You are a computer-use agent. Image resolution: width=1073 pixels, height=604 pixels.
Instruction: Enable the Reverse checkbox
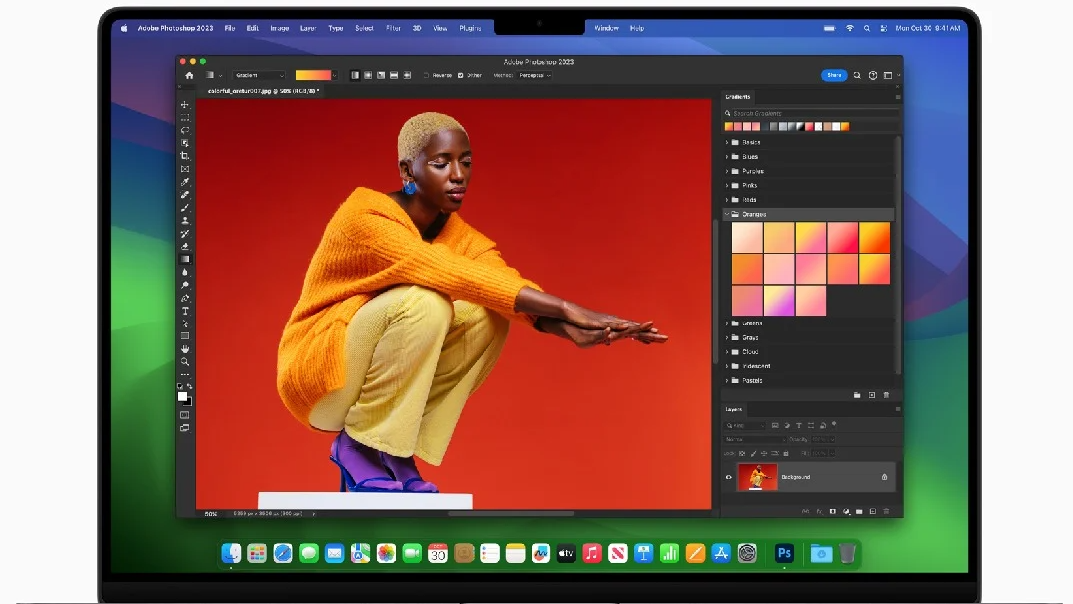coord(426,75)
